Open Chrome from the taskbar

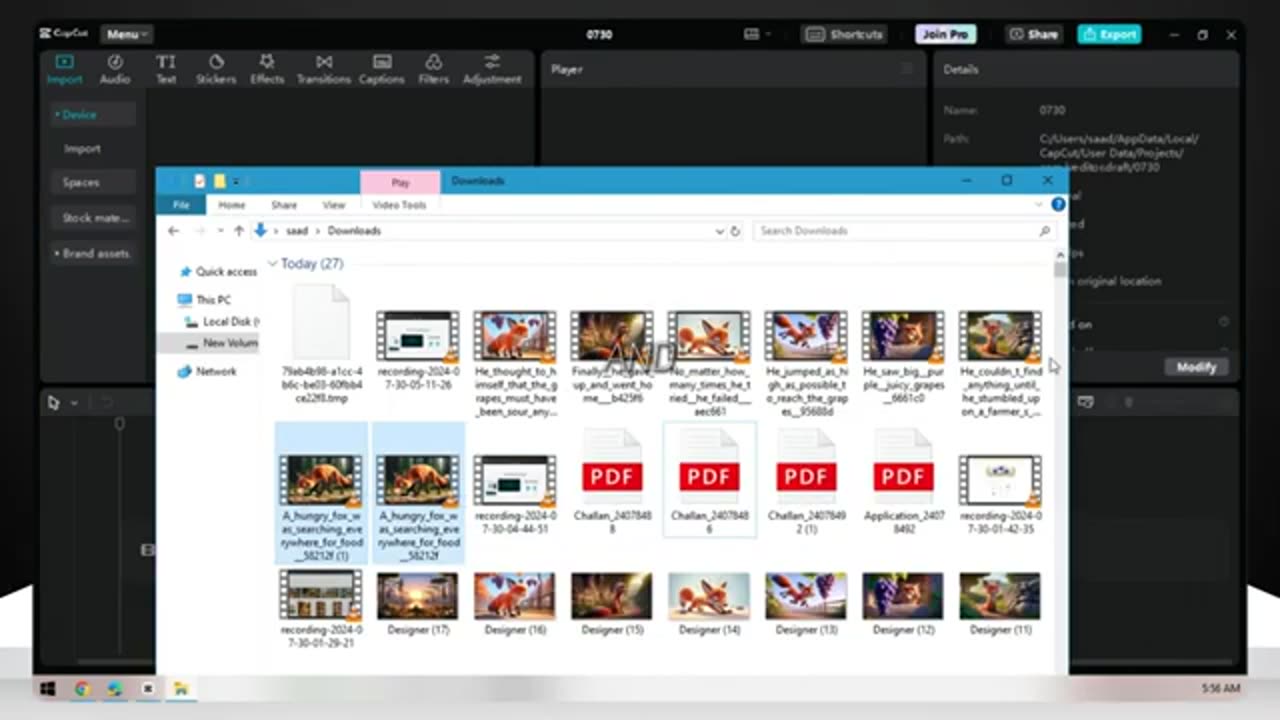tap(82, 688)
